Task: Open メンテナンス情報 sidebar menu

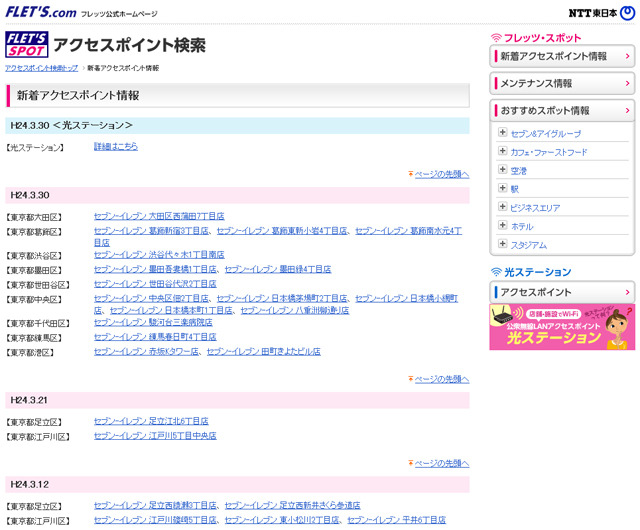Action: (562, 83)
